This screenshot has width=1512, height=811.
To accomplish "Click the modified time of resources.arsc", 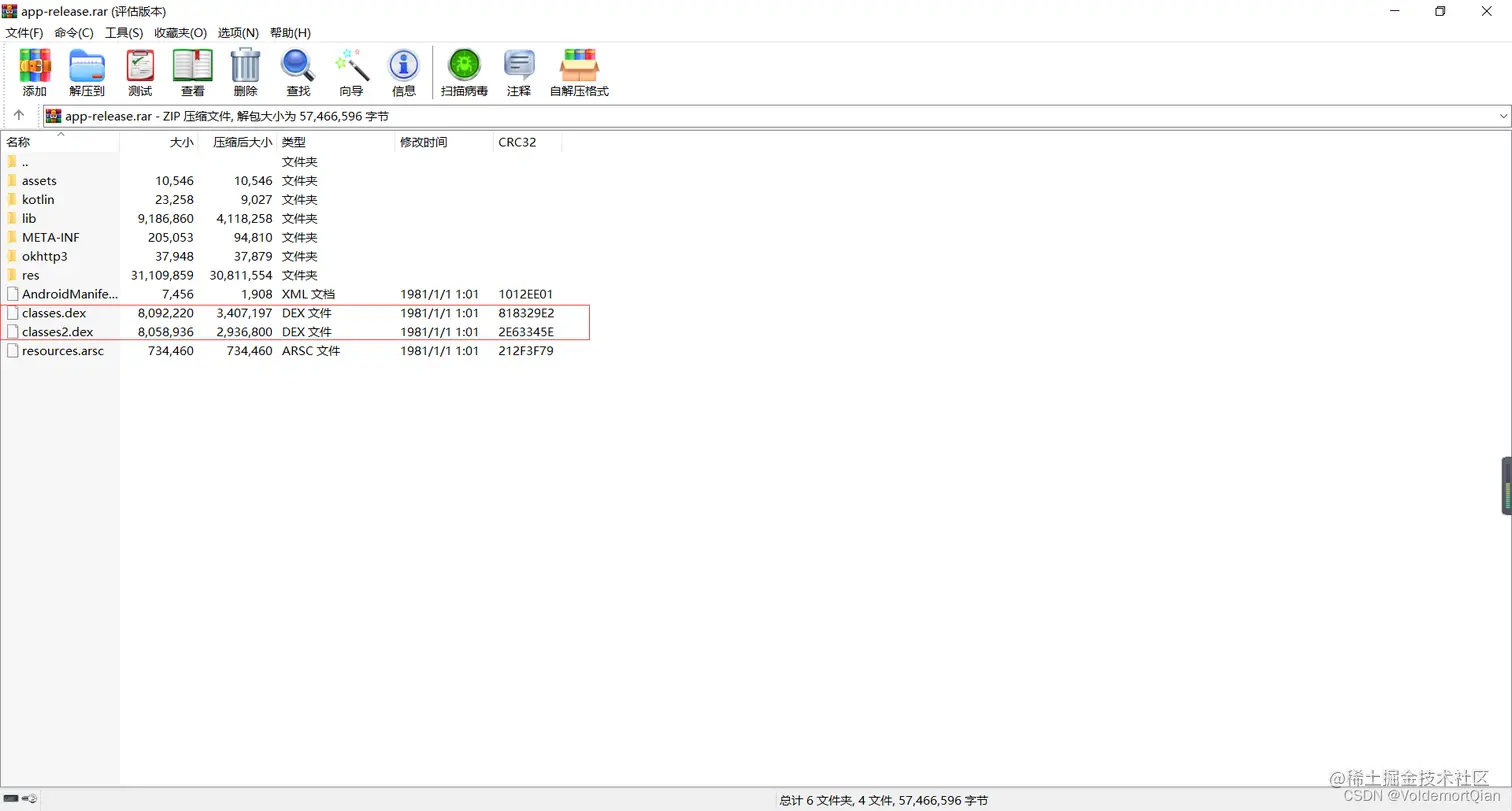I will (440, 351).
